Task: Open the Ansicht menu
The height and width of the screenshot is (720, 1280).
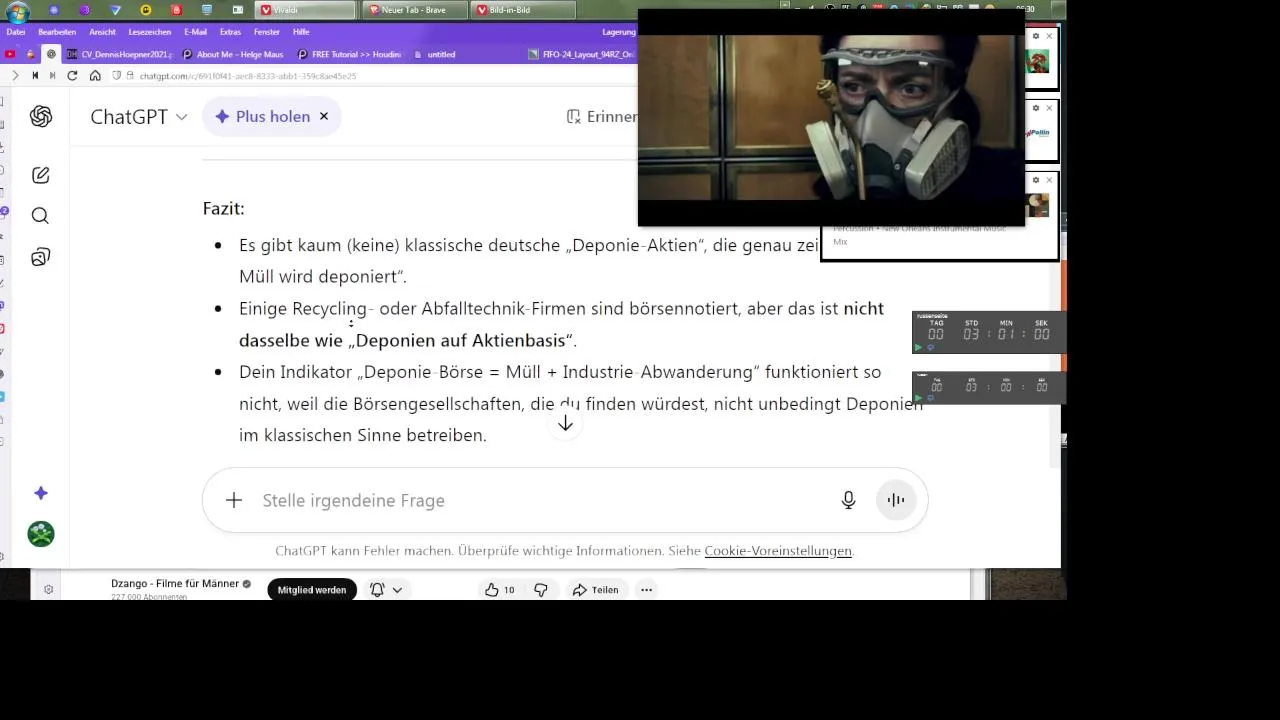Action: (x=102, y=32)
